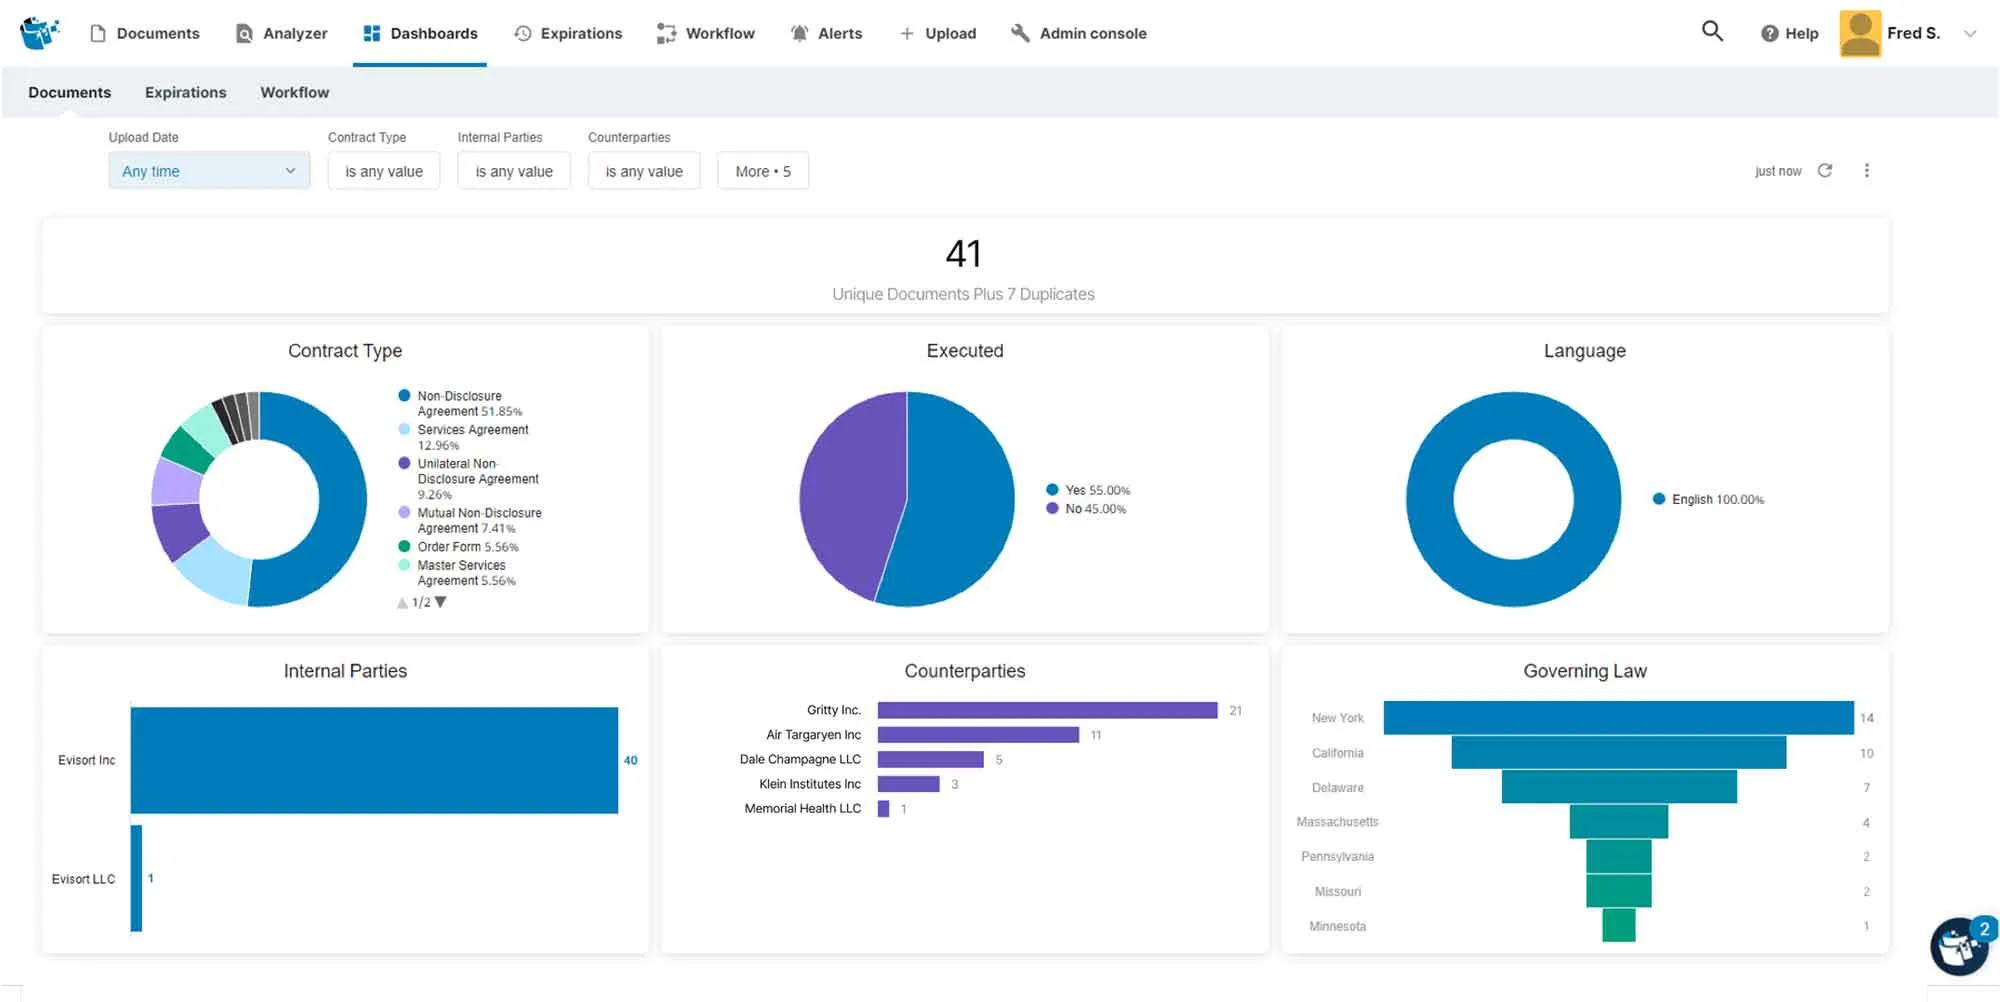Open the Counterparties 'is any value' filter
The image size is (2000, 1002).
[x=643, y=170]
